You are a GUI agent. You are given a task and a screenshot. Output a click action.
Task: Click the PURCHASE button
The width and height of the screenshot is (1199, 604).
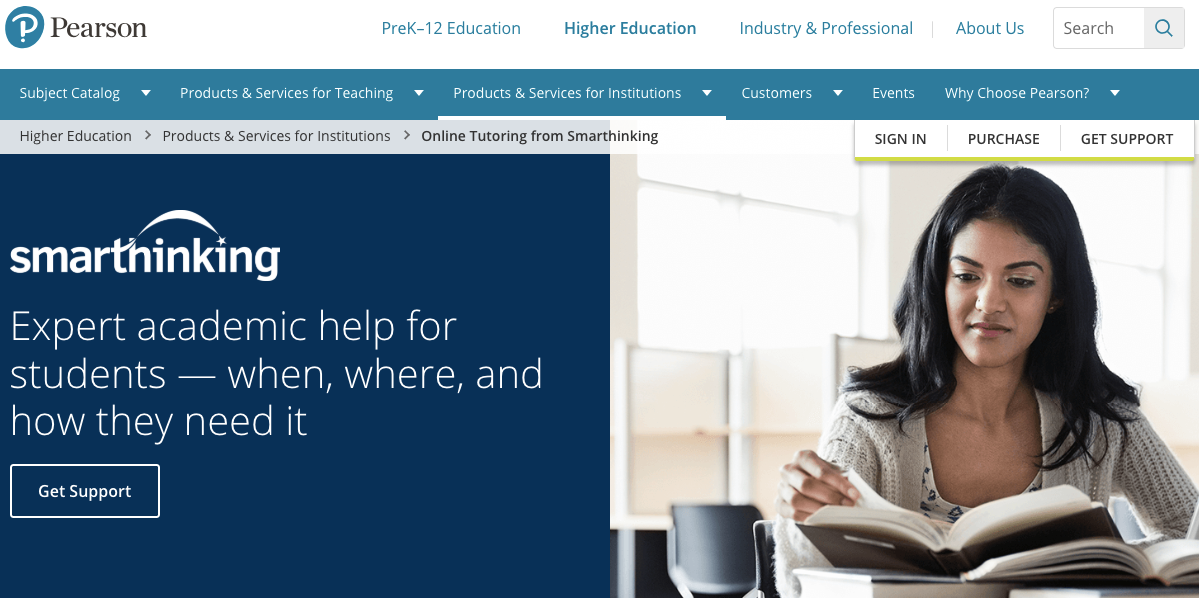1003,139
